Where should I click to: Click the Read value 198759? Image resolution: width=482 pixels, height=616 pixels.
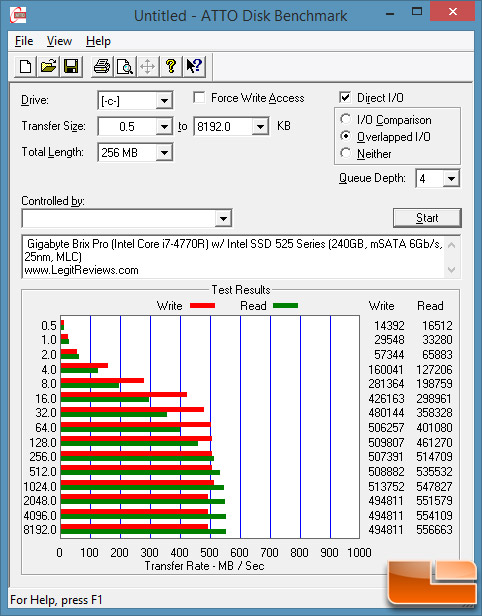pos(434,383)
